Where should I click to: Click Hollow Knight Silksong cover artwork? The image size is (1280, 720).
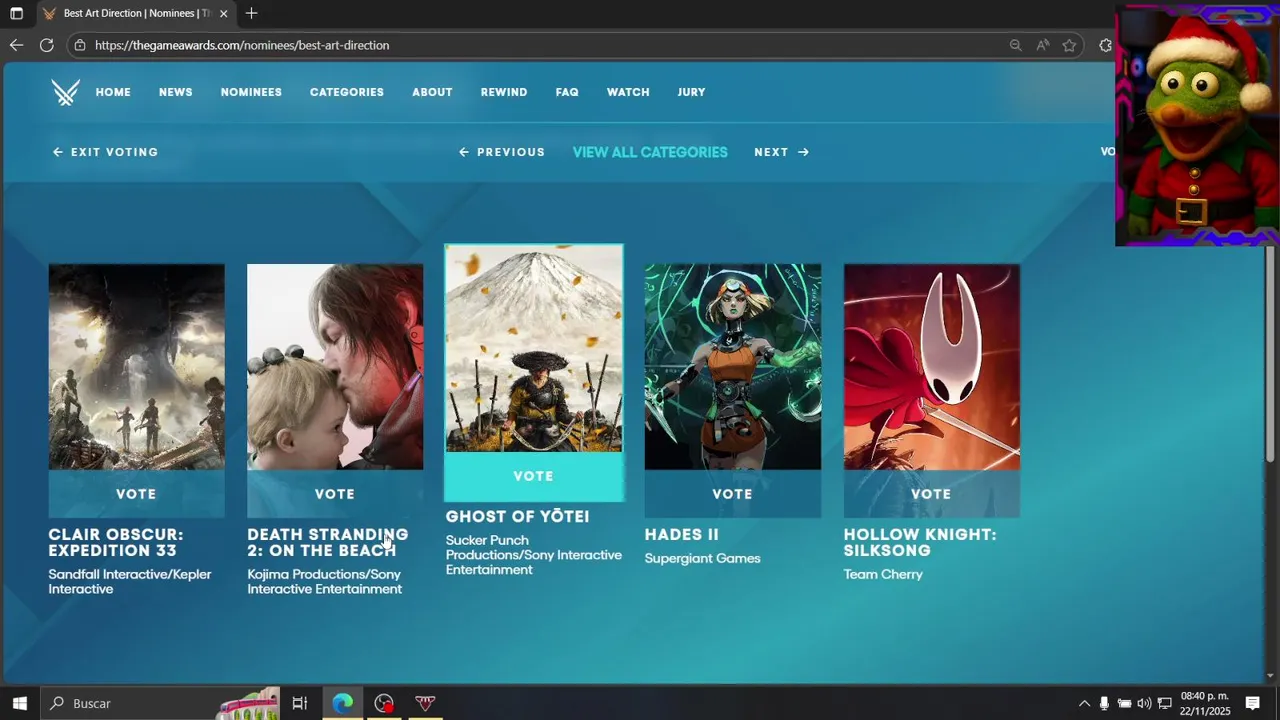tap(931, 367)
